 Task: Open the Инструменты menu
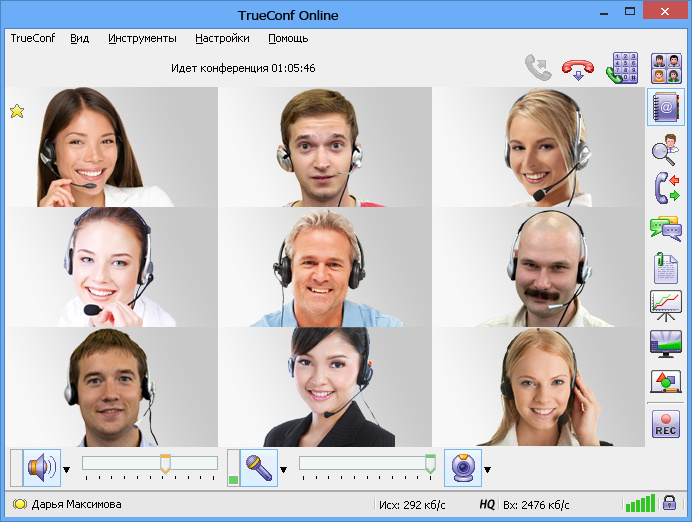pos(142,38)
